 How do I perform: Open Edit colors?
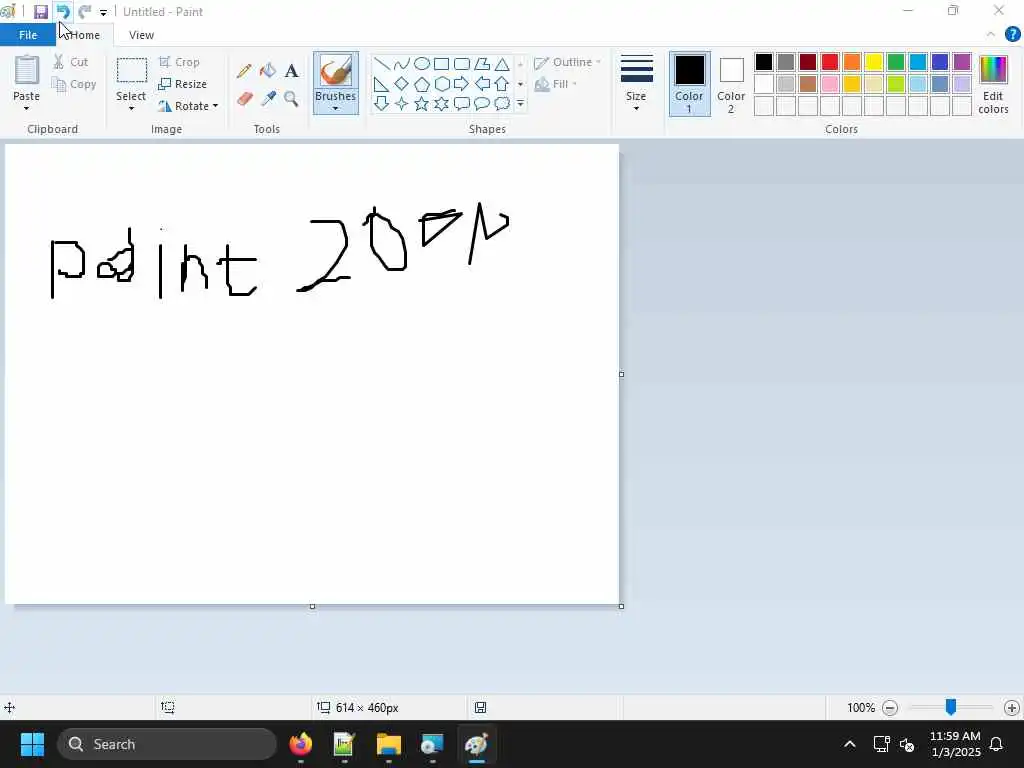(x=993, y=84)
